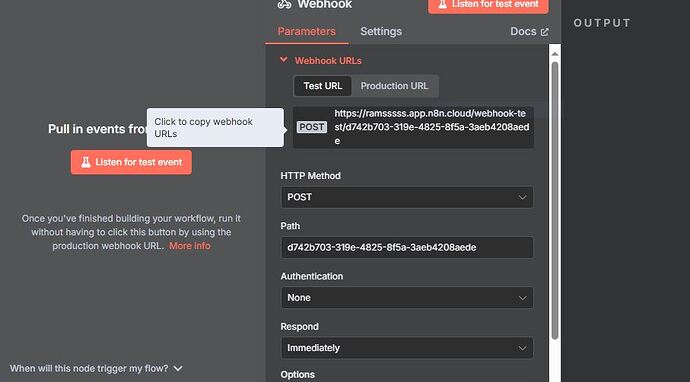This screenshot has height=382, width=690.
Task: Click the Webhook node icon in header
Action: coord(284,4)
